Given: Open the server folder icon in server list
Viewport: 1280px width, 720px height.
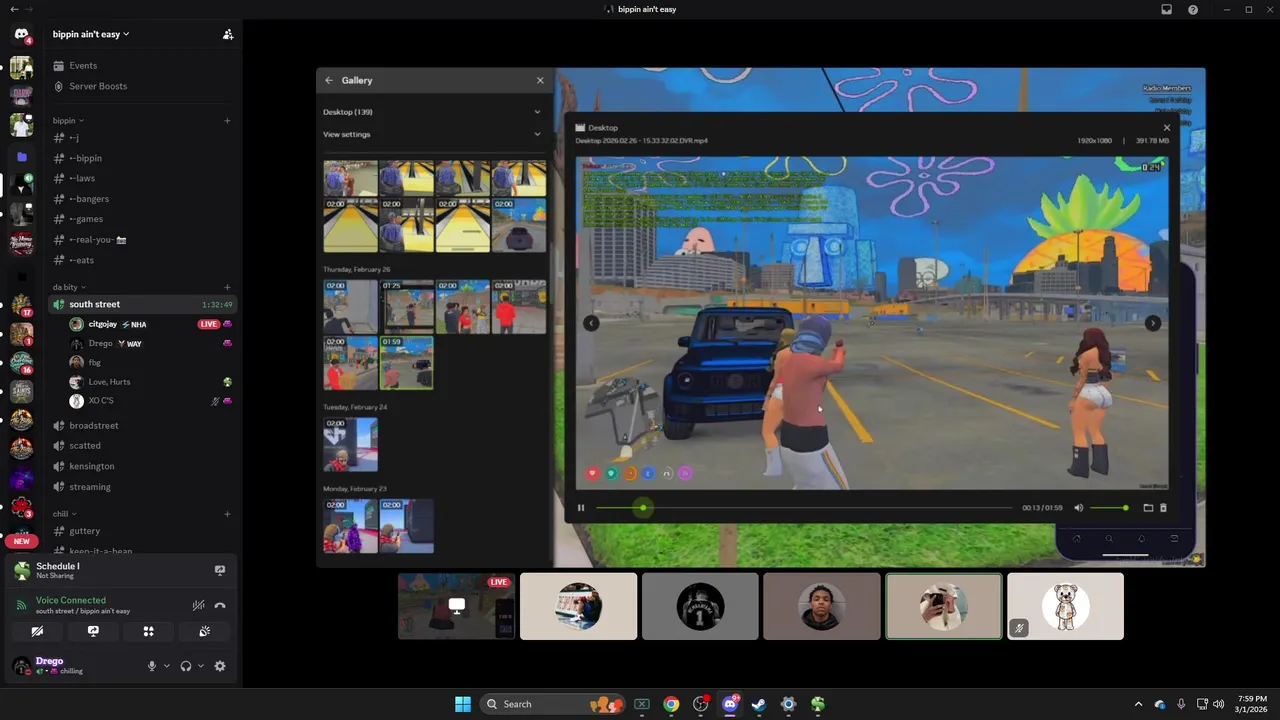Looking at the screenshot, I should coord(22,157).
